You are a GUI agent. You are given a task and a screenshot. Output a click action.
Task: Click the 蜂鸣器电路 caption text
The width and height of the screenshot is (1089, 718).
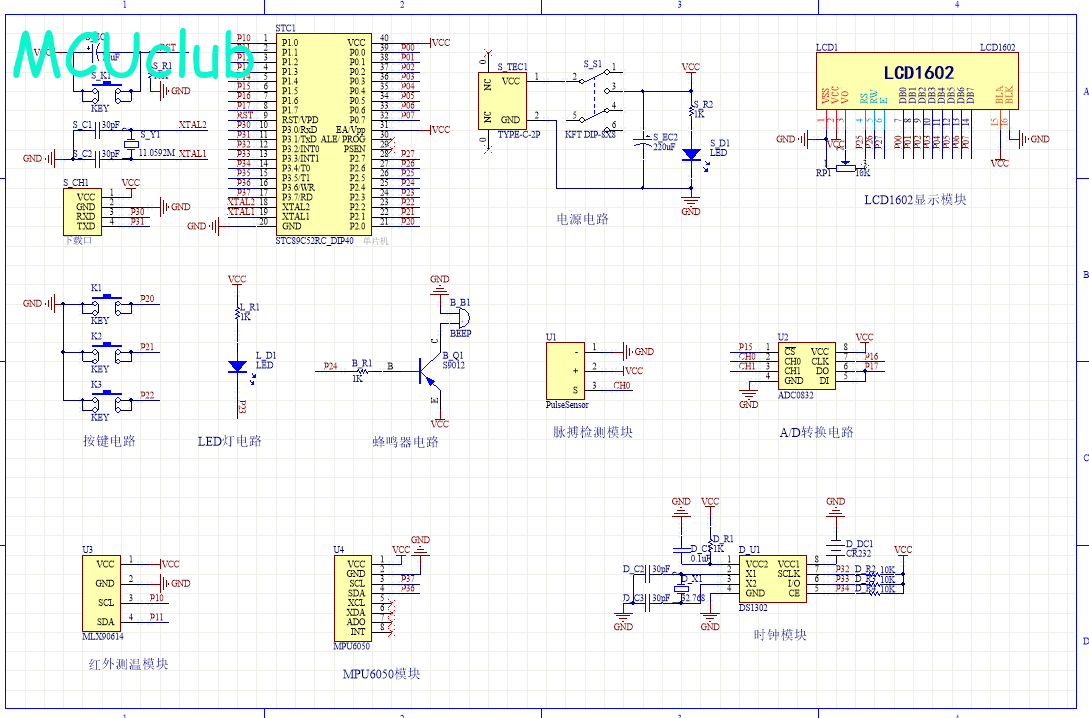coord(406,442)
